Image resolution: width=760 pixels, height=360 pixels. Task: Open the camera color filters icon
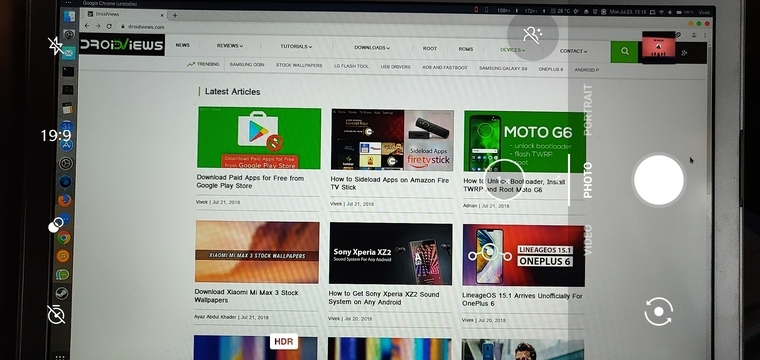56,224
